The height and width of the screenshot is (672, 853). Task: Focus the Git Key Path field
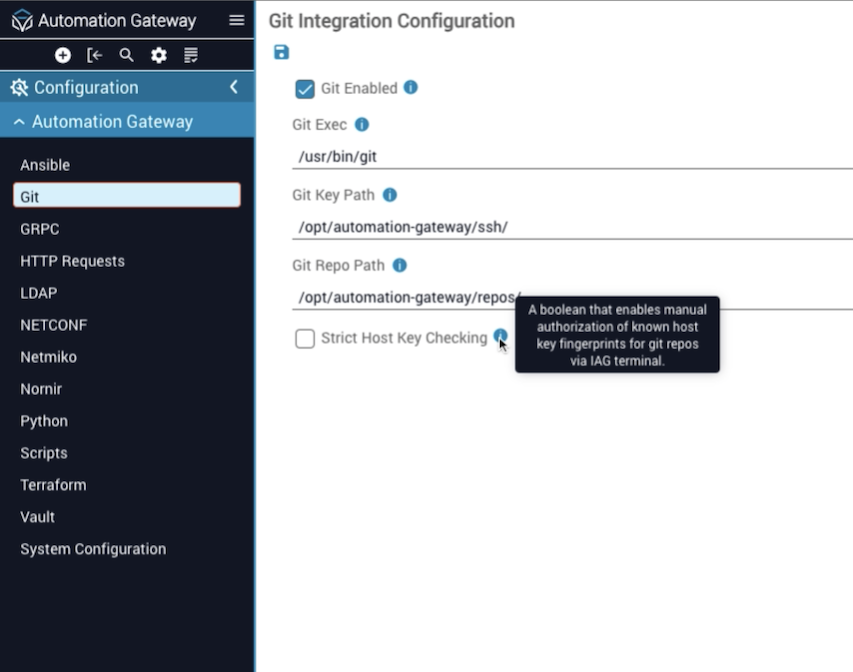click(570, 227)
